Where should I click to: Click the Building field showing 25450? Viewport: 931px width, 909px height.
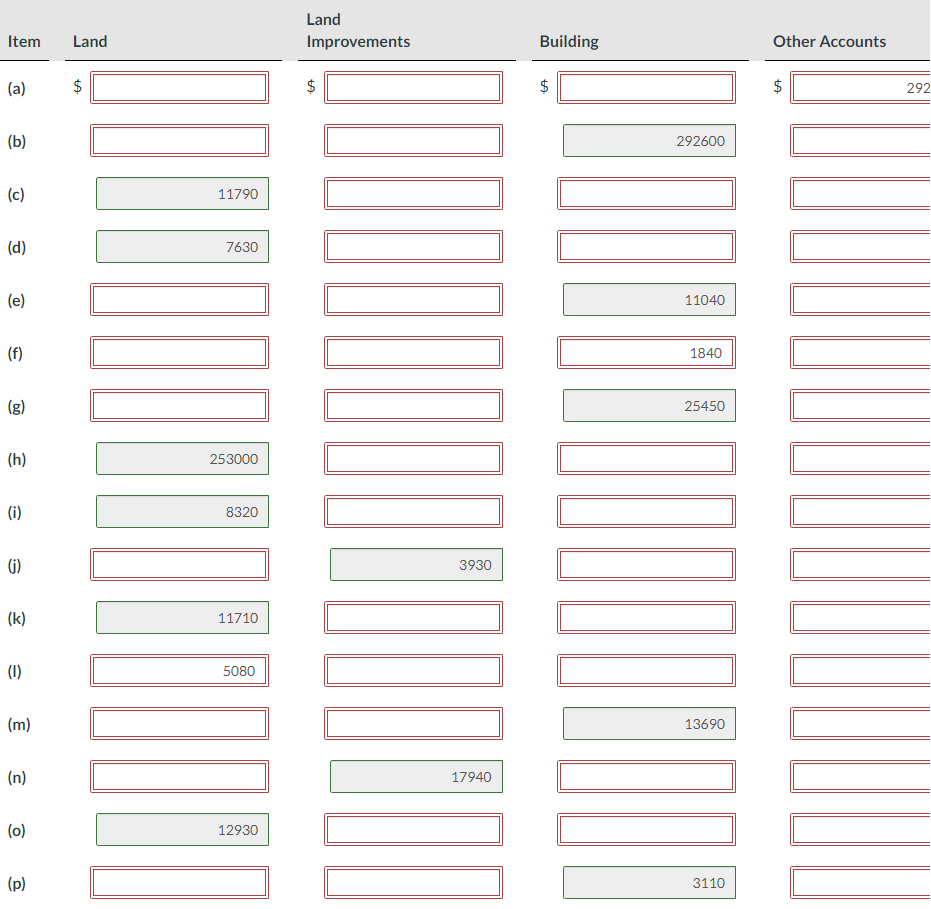[x=649, y=405]
